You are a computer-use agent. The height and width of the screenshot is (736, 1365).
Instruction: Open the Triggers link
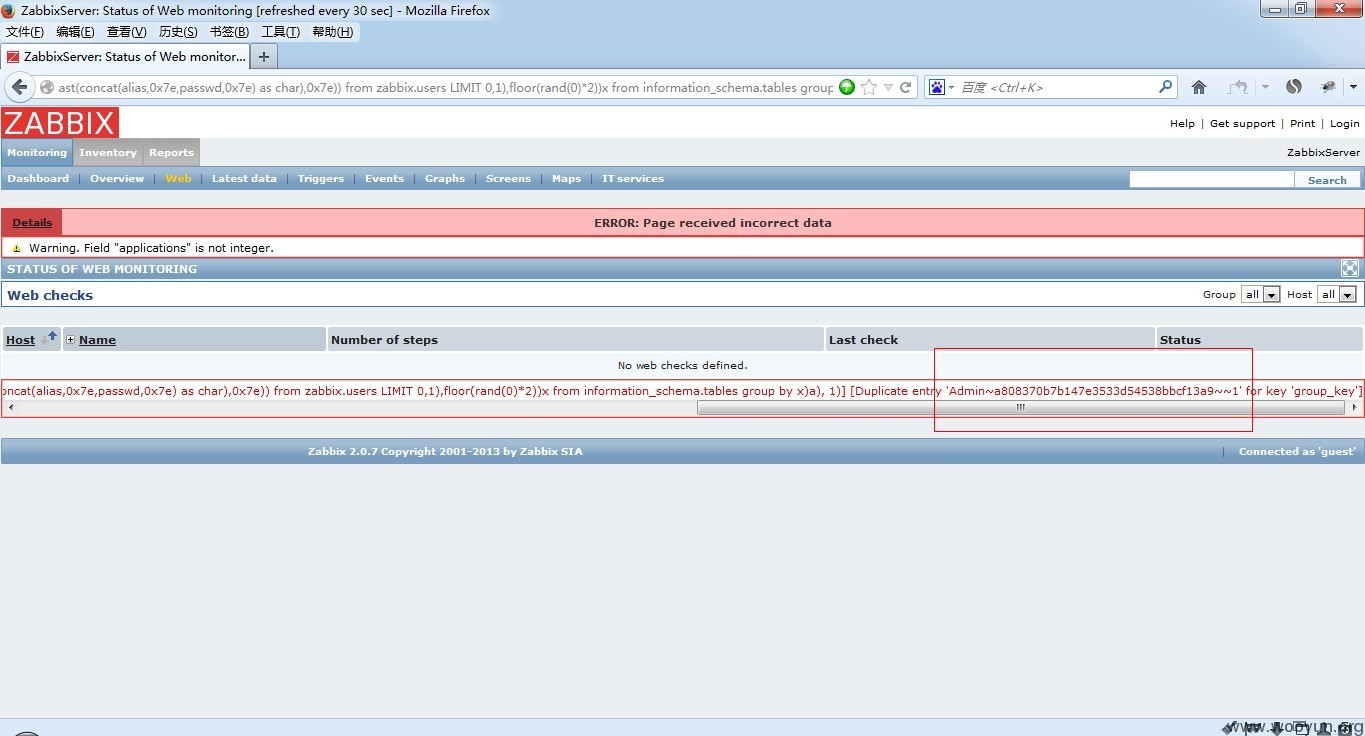pyautogui.click(x=321, y=179)
